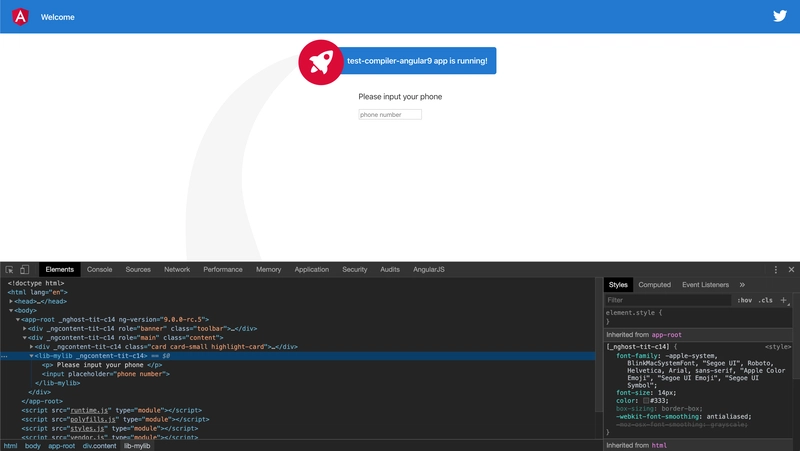This screenshot has width=800, height=451.
Task: Select the Styles sidebar tab
Action: 618,285
